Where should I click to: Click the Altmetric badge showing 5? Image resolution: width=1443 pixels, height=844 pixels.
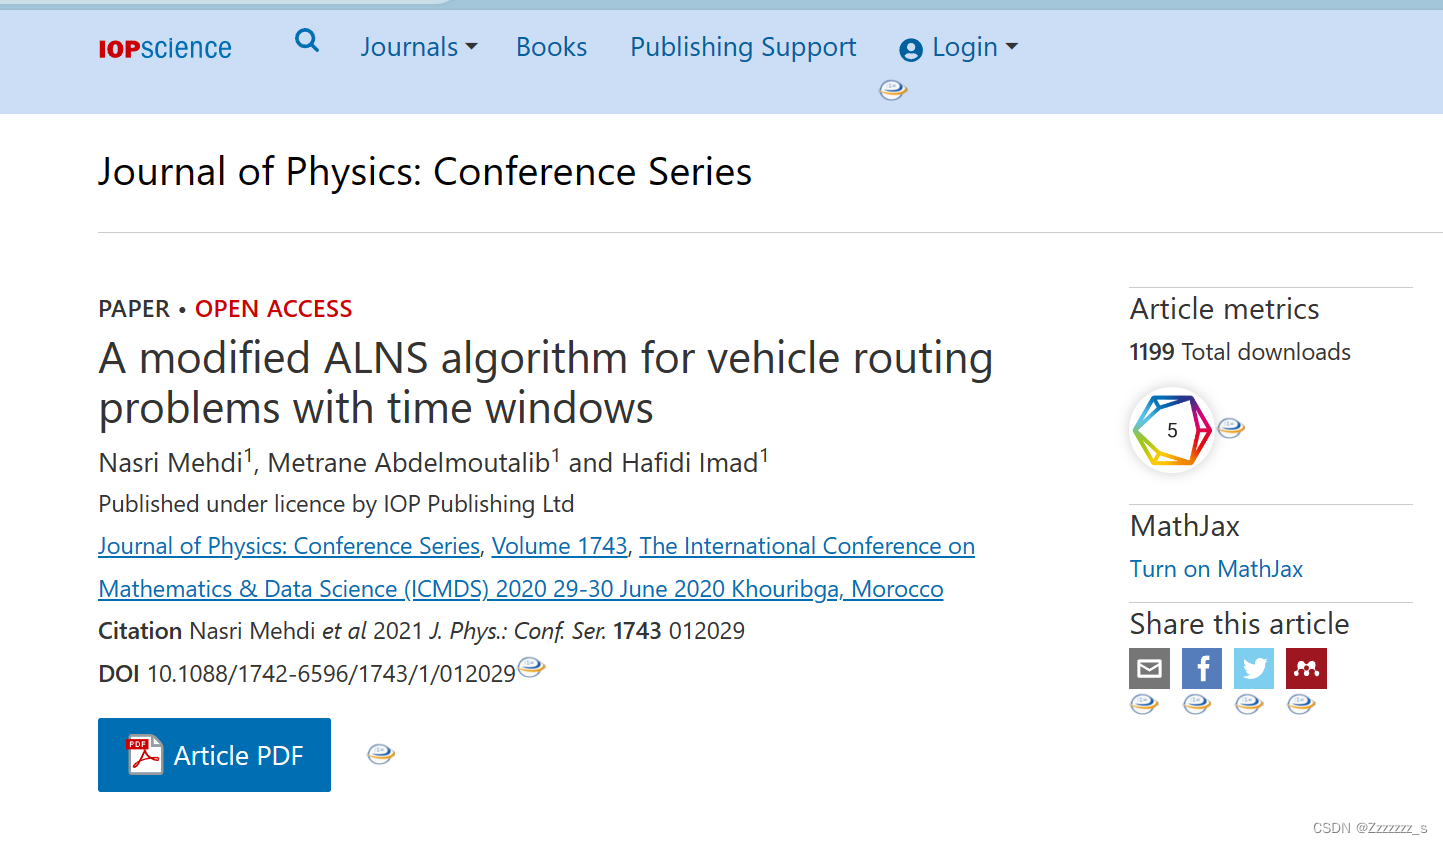pyautogui.click(x=1171, y=429)
